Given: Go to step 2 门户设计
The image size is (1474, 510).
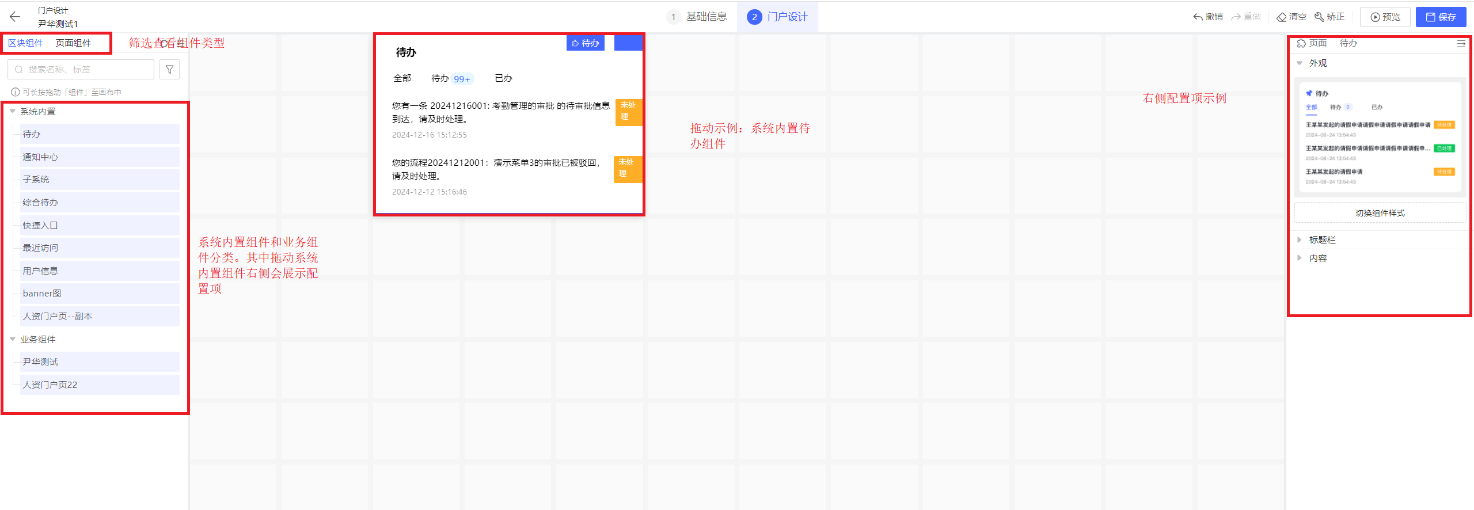Looking at the screenshot, I should click(778, 17).
